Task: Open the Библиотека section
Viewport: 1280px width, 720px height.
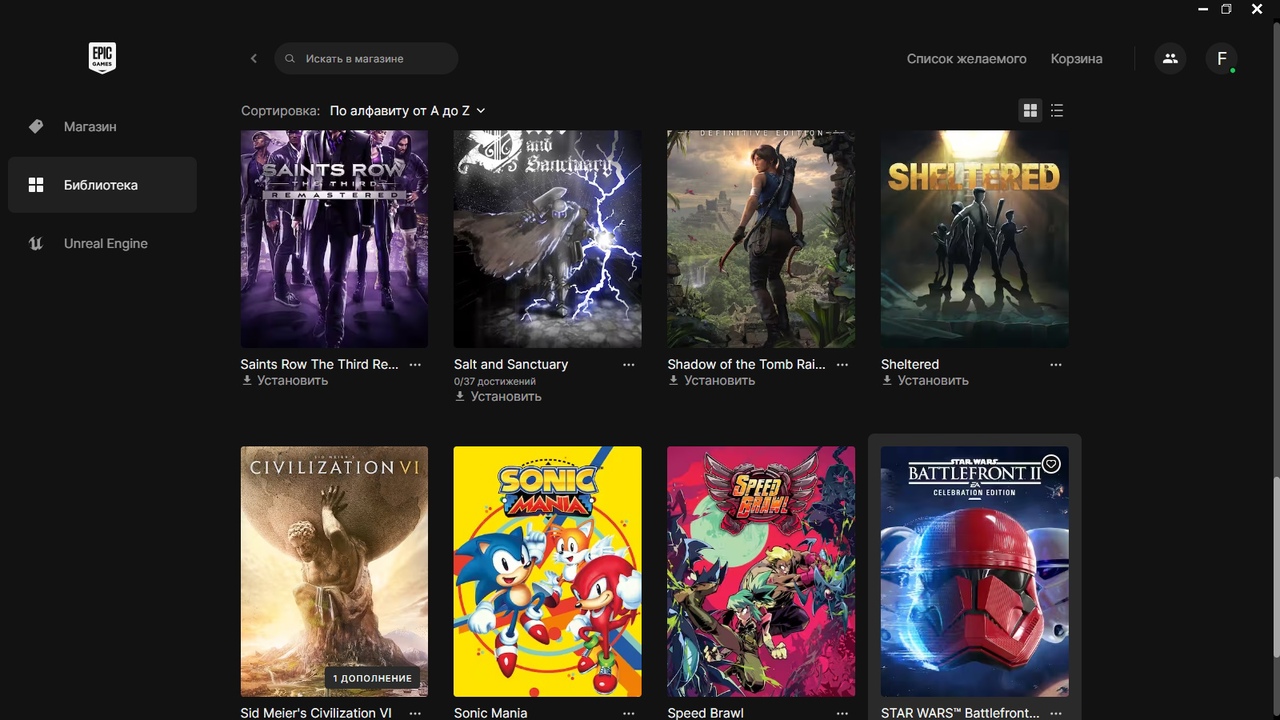Action: click(x=102, y=185)
